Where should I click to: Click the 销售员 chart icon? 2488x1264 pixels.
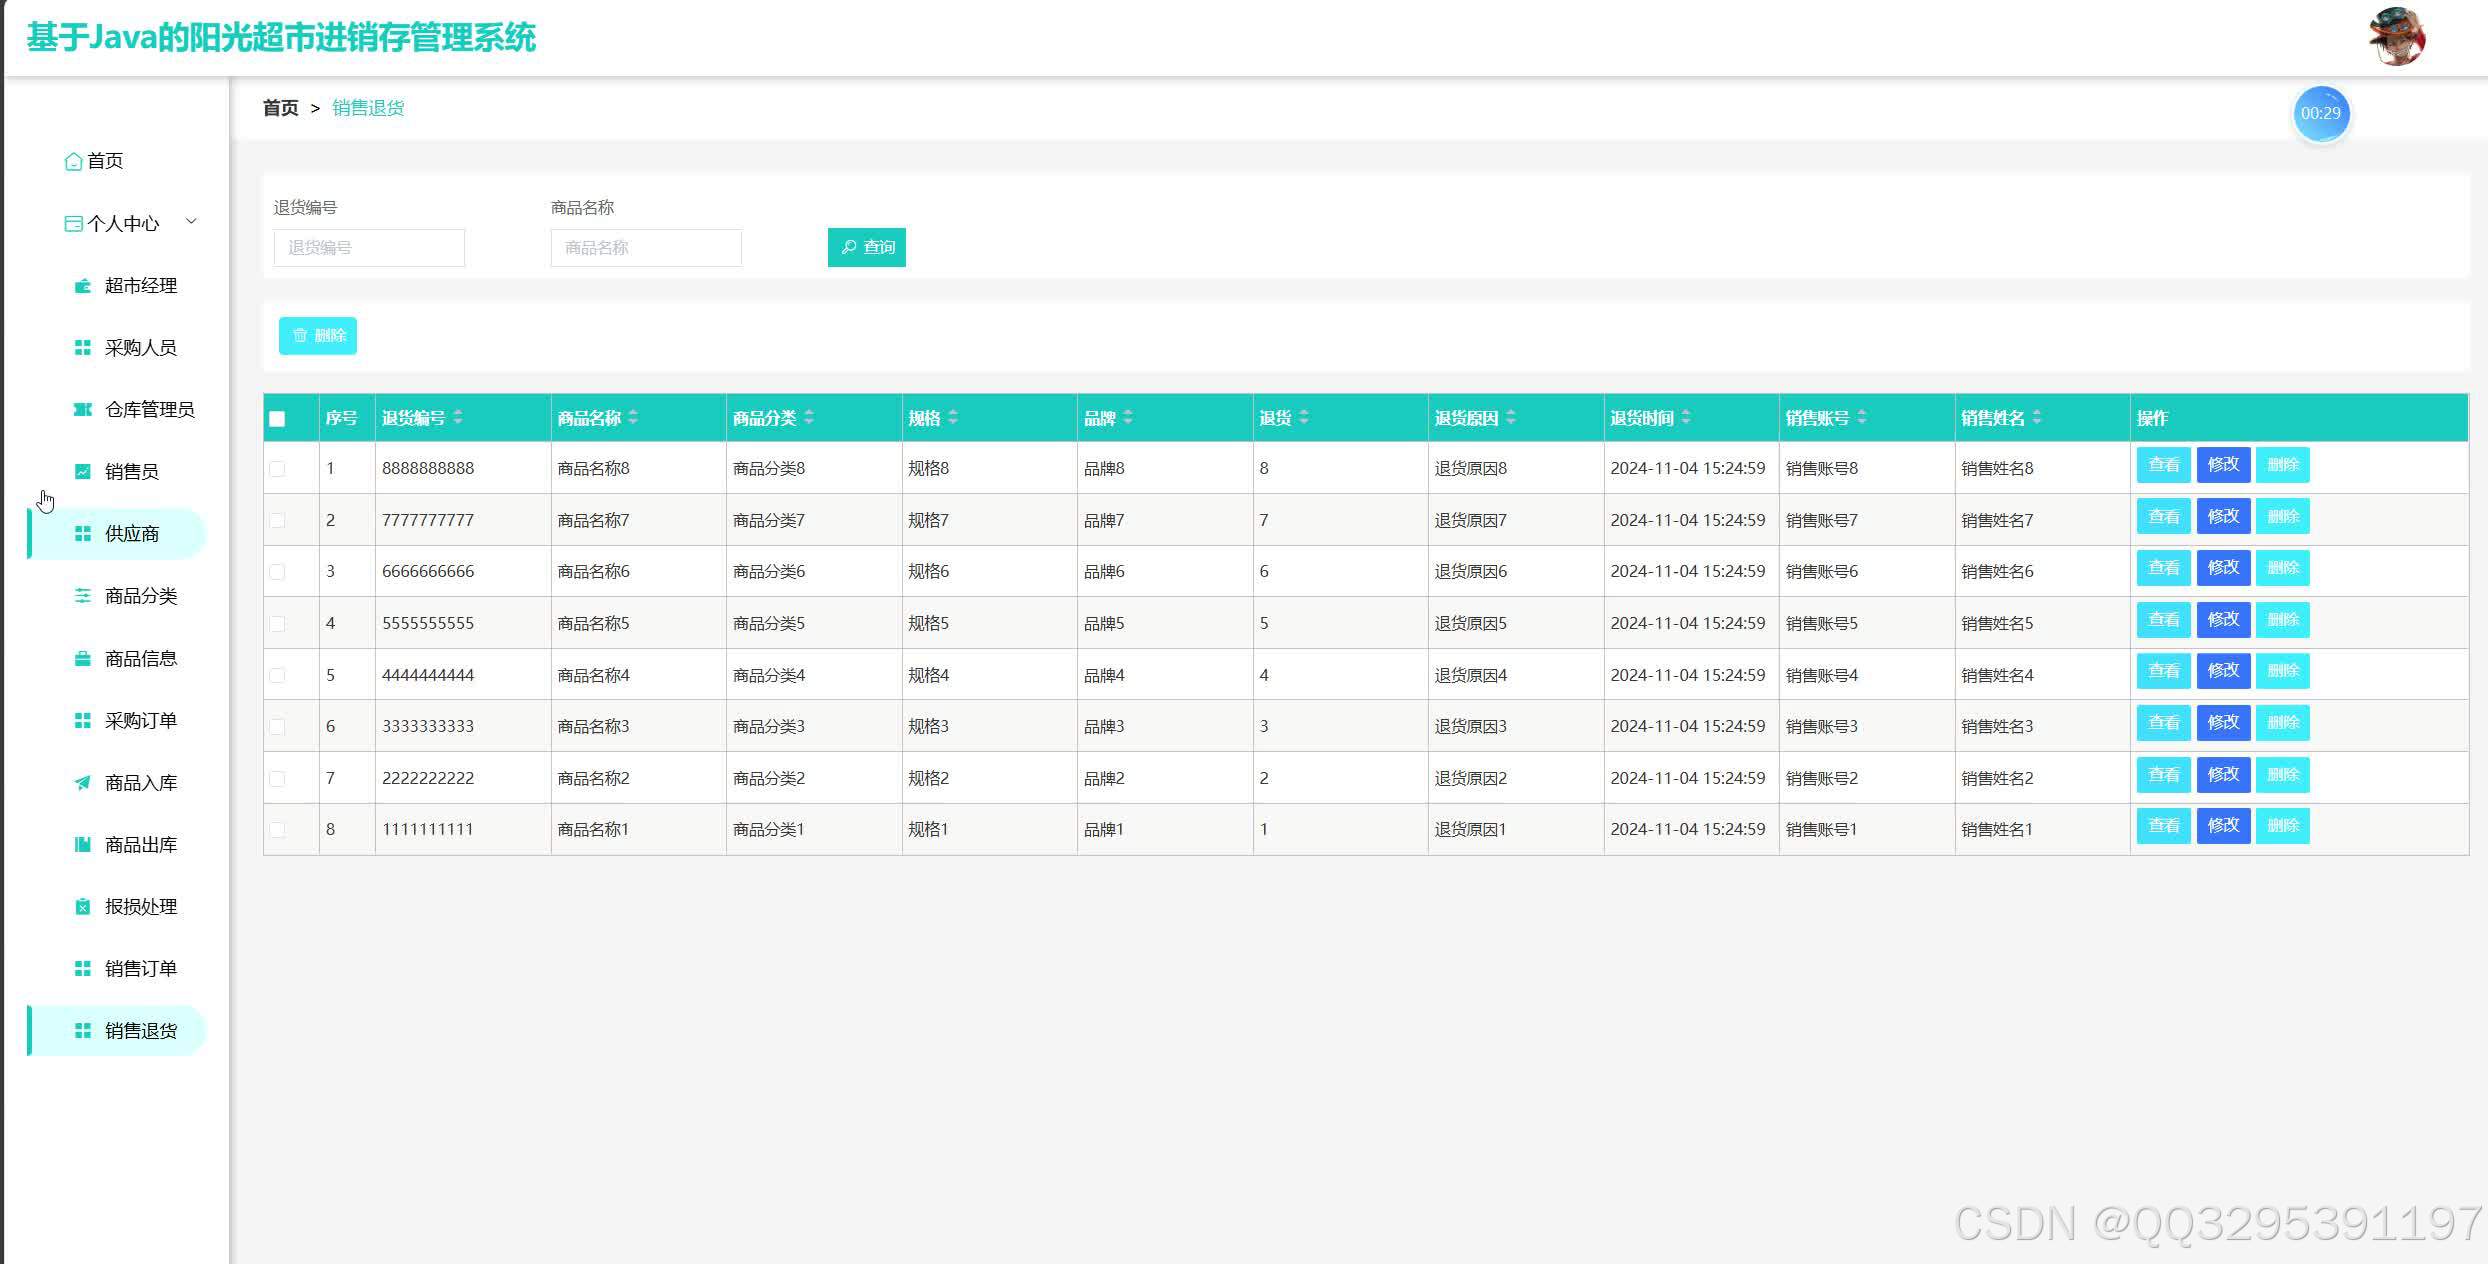[x=83, y=472]
